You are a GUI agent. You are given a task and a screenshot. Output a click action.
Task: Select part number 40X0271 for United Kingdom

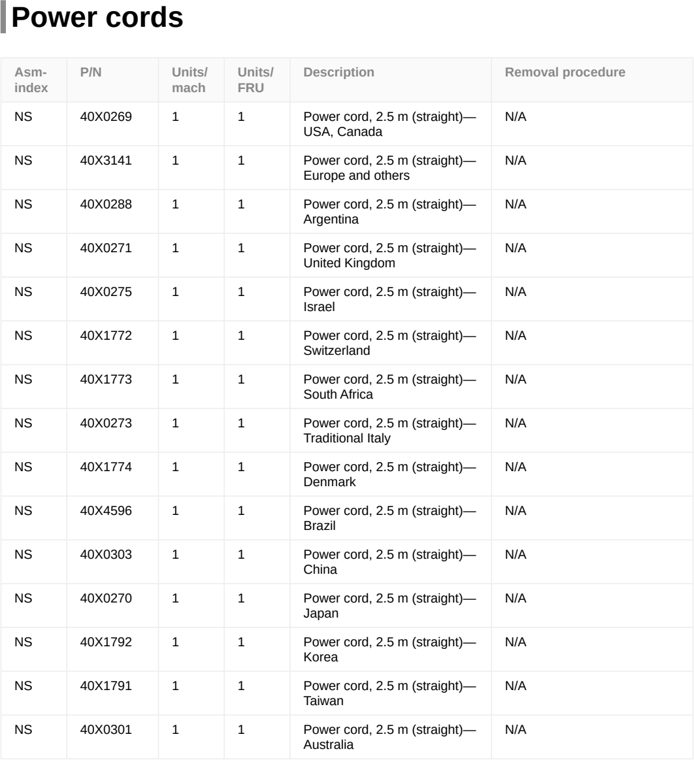[x=106, y=248]
